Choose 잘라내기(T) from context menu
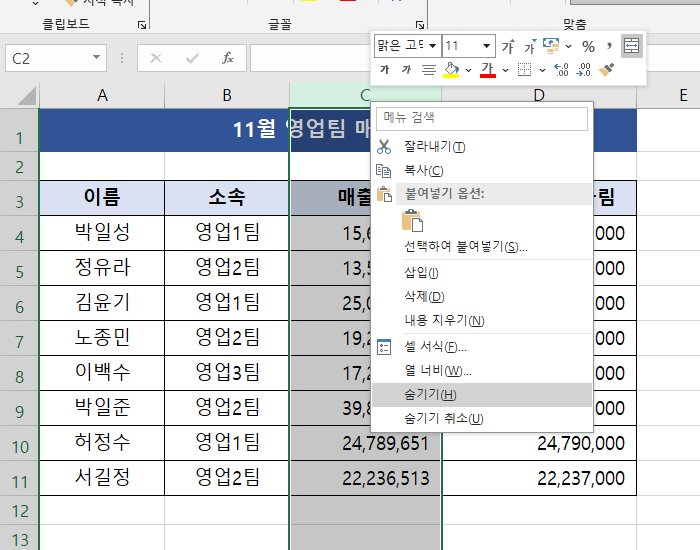 482,146
